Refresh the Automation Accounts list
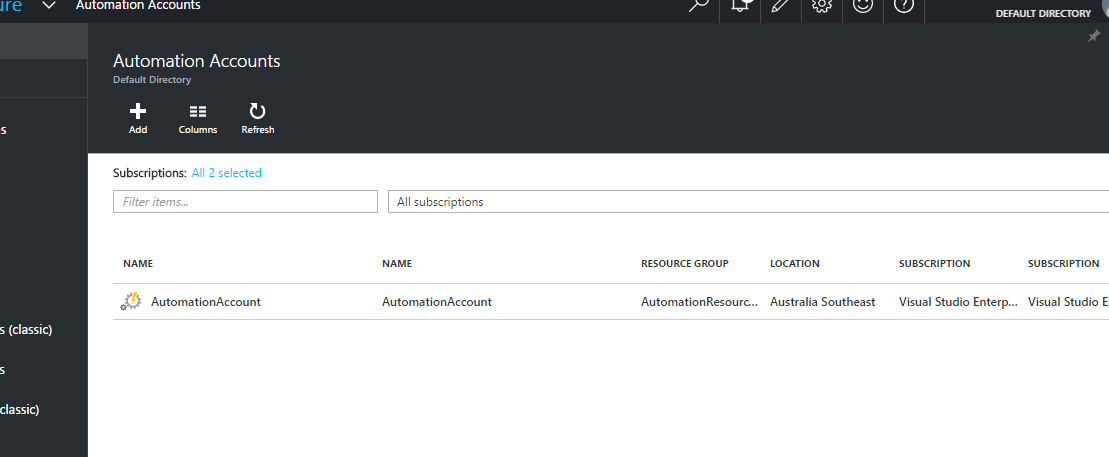 (257, 119)
